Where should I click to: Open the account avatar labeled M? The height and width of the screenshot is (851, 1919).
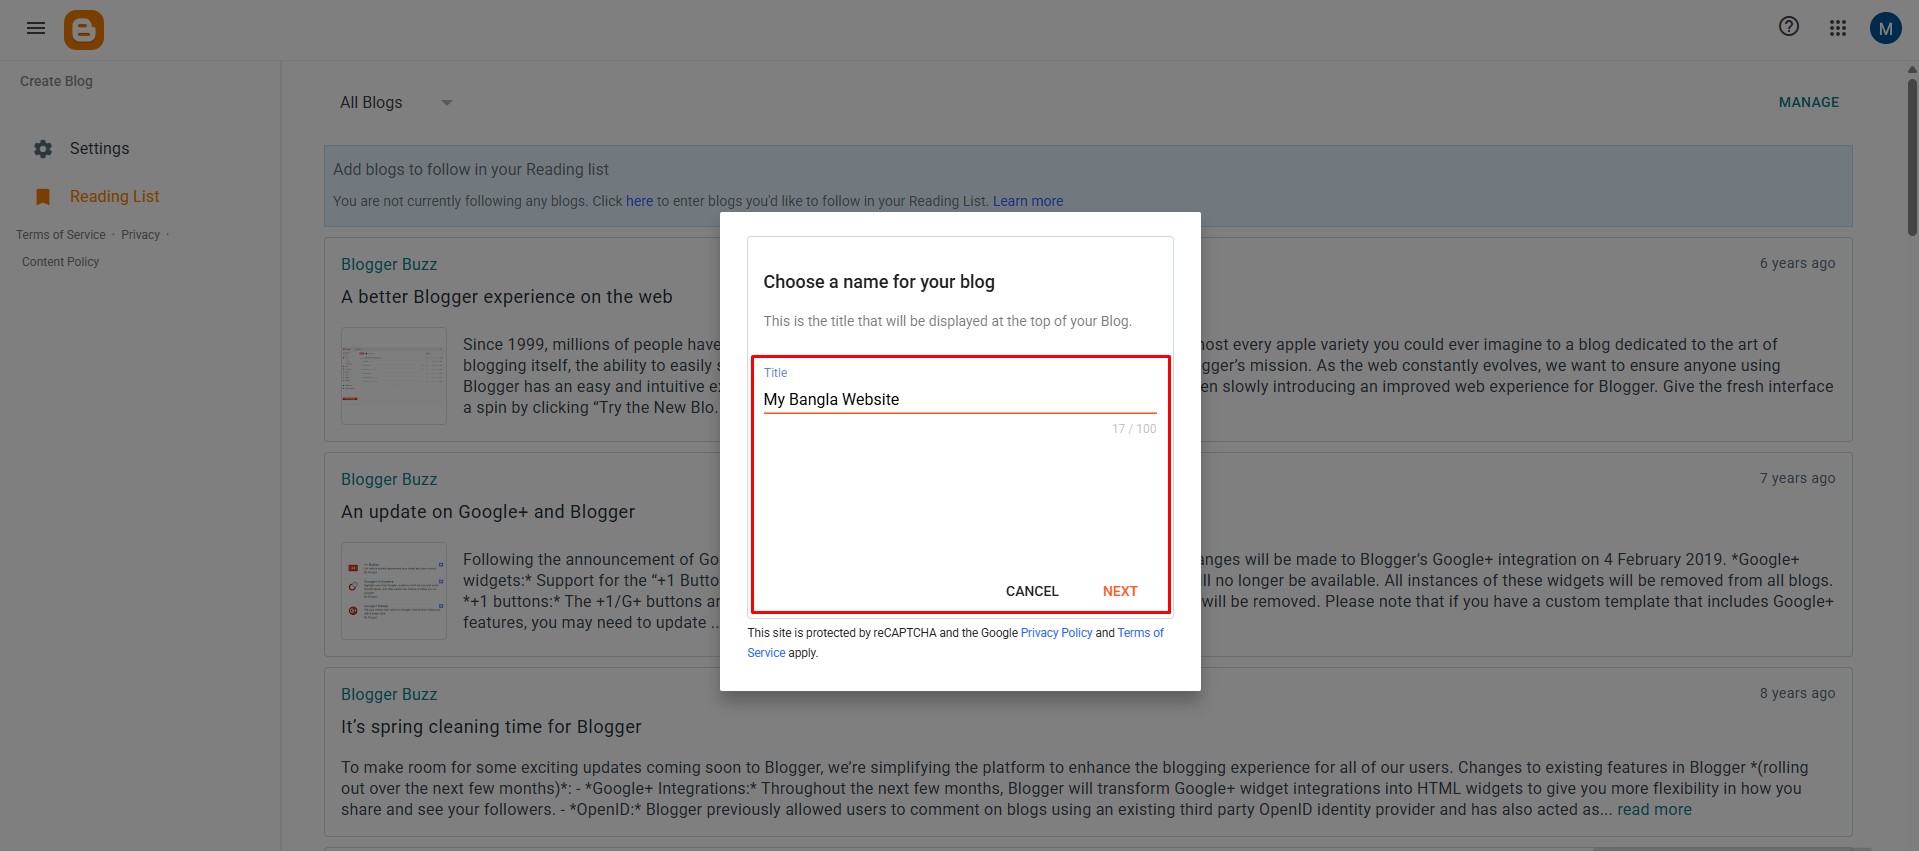pos(1885,28)
